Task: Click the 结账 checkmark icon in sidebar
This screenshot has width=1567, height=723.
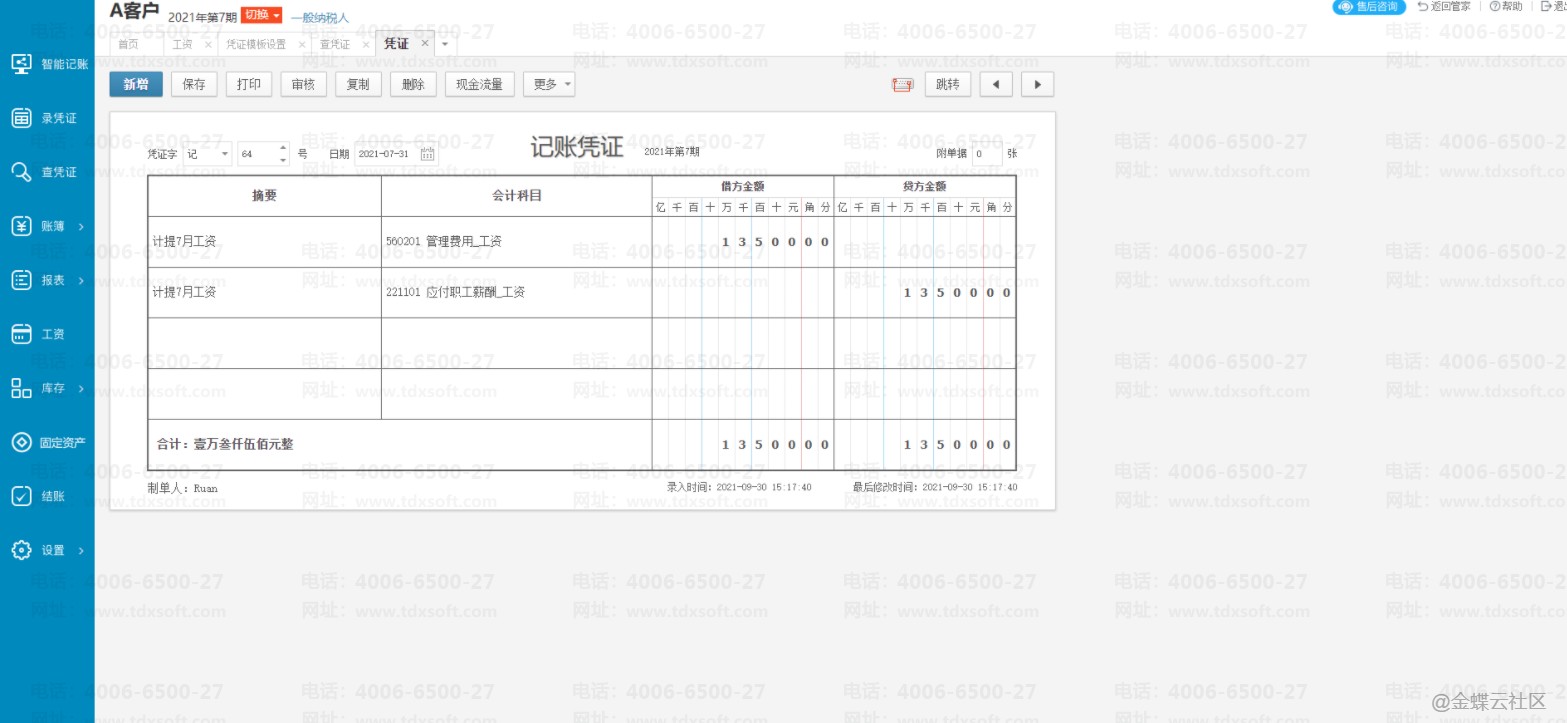Action: tap(21, 496)
